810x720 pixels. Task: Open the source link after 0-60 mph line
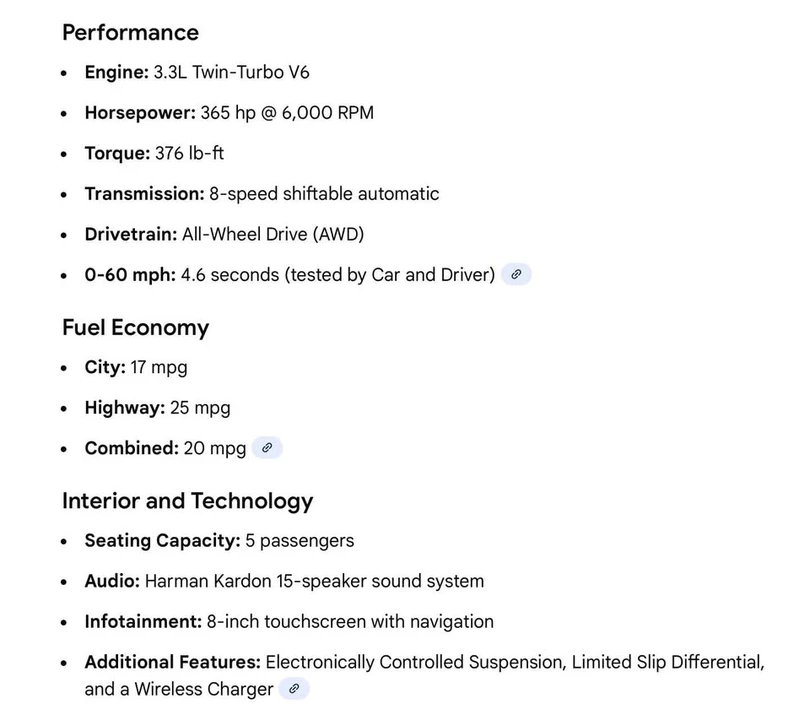click(516, 274)
